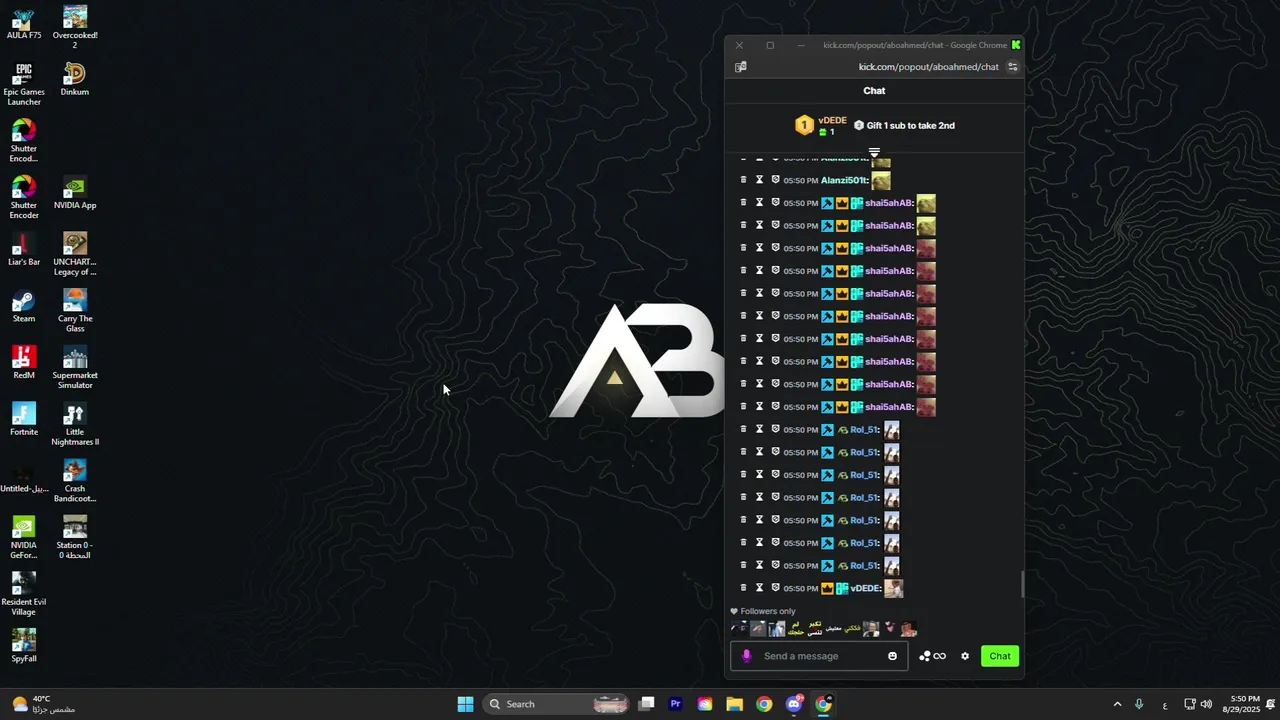Select the UNCHARTED Legacy desktop icon

(x=75, y=255)
